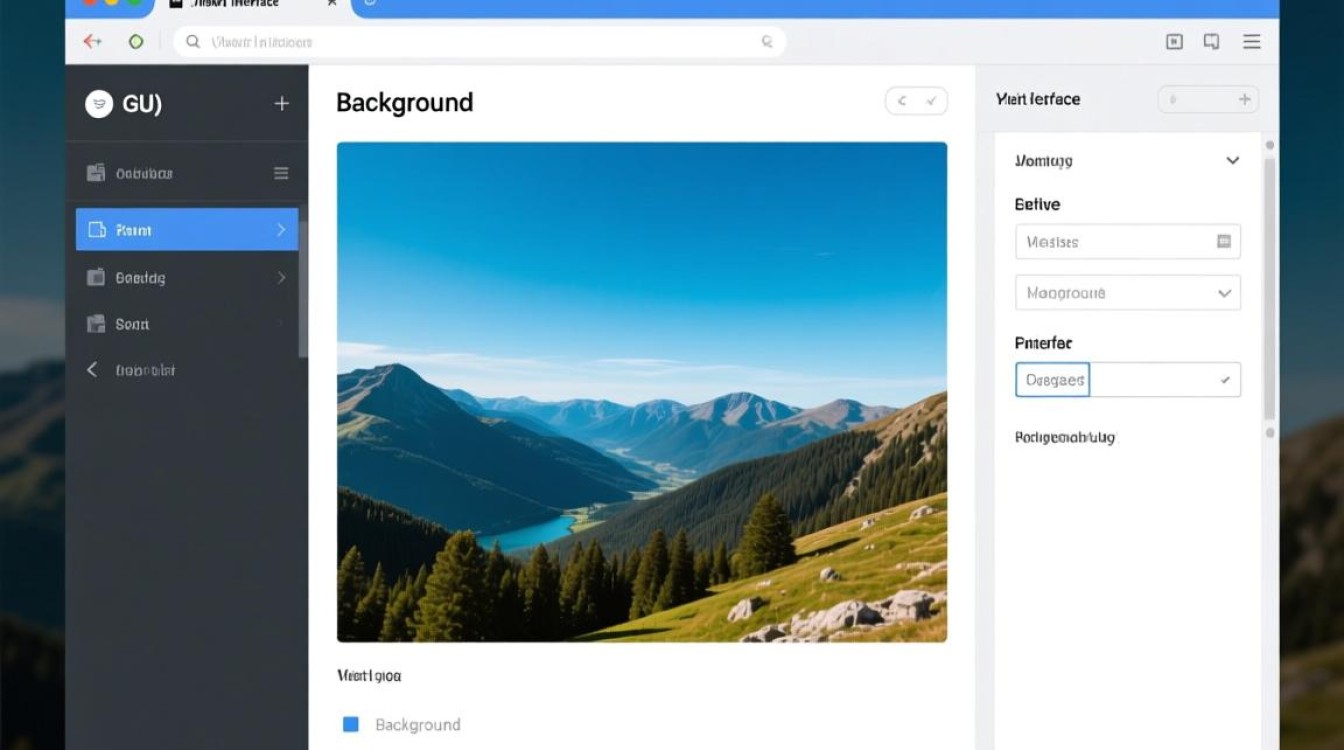Click the plus button in right panel header
Viewport: 1344px width, 750px height.
pyautogui.click(x=1244, y=99)
